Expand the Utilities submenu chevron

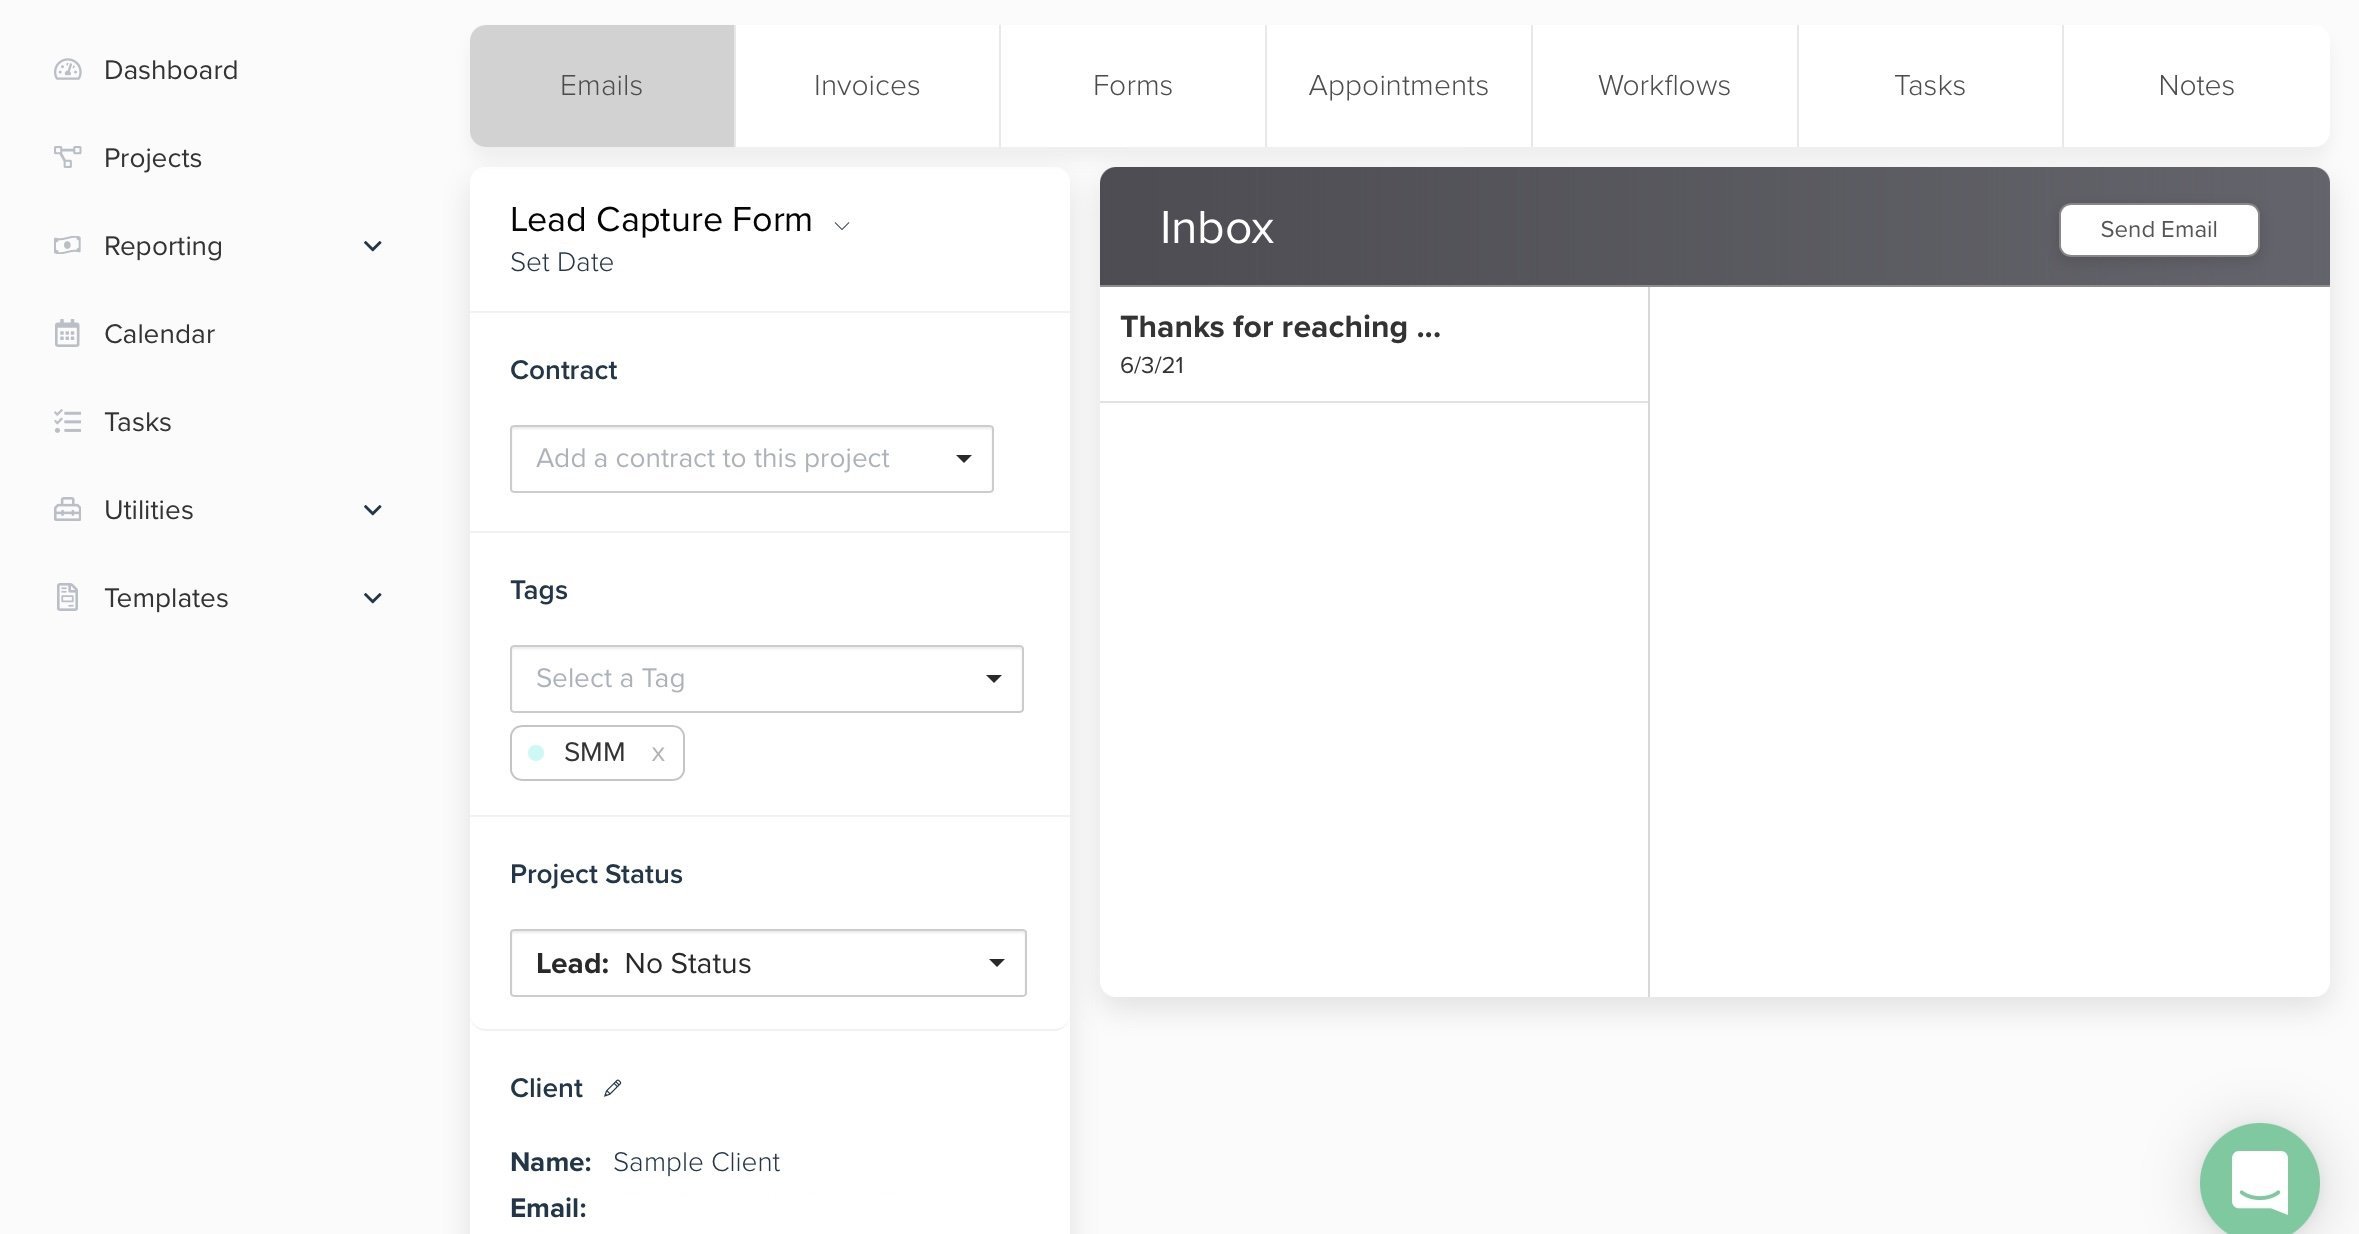[373, 510]
